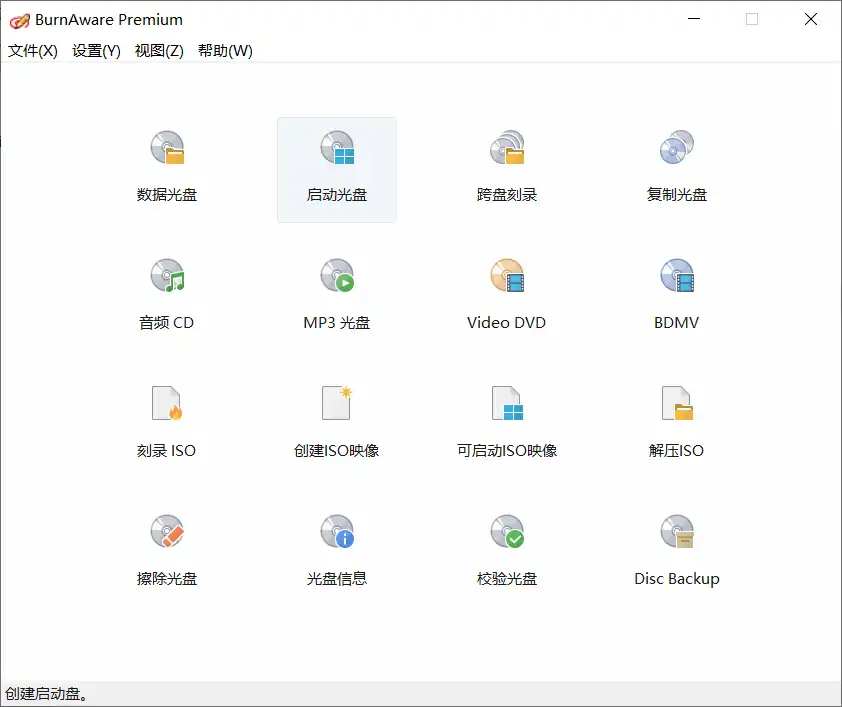Start the 音频 CD audio tool
This screenshot has height=707, width=842.
tap(167, 298)
